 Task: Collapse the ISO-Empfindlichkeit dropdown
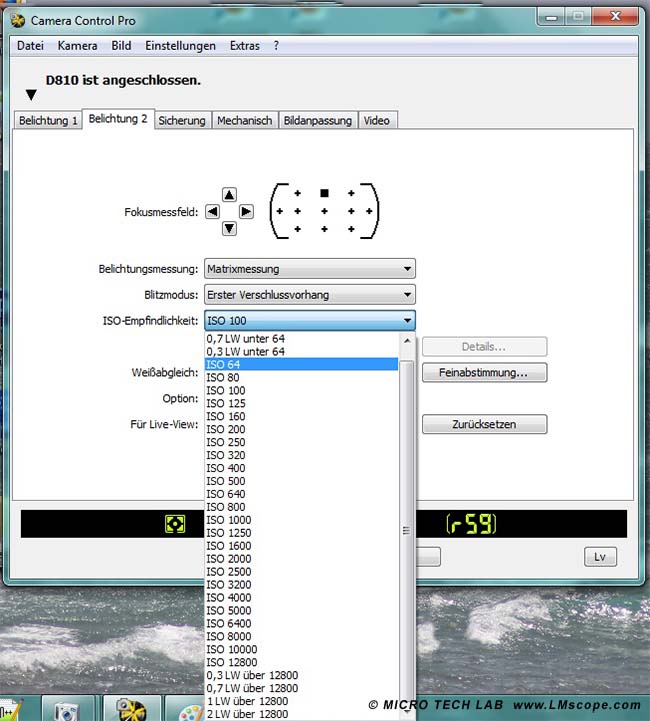(x=310, y=320)
